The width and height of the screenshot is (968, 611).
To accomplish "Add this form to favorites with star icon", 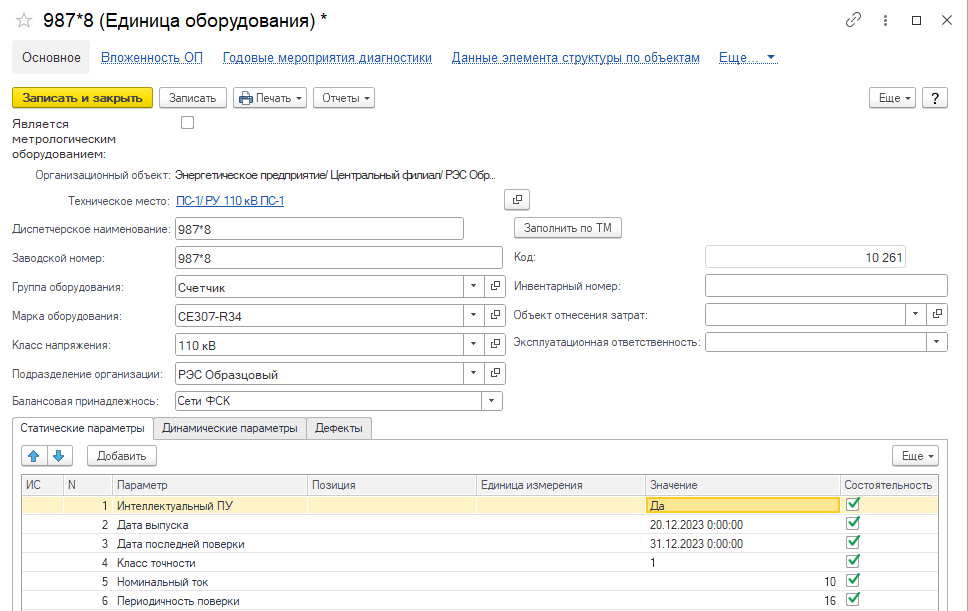I will tap(24, 20).
